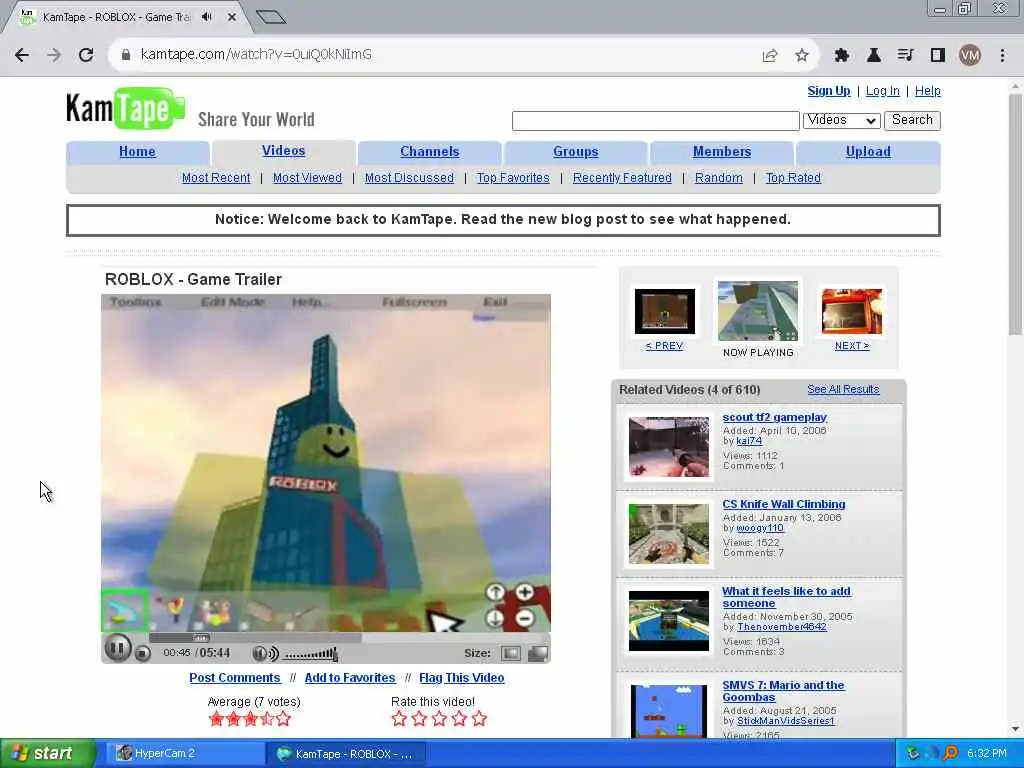1024x768 pixels.
Task: Click the share page icon in the address bar
Action: point(770,56)
